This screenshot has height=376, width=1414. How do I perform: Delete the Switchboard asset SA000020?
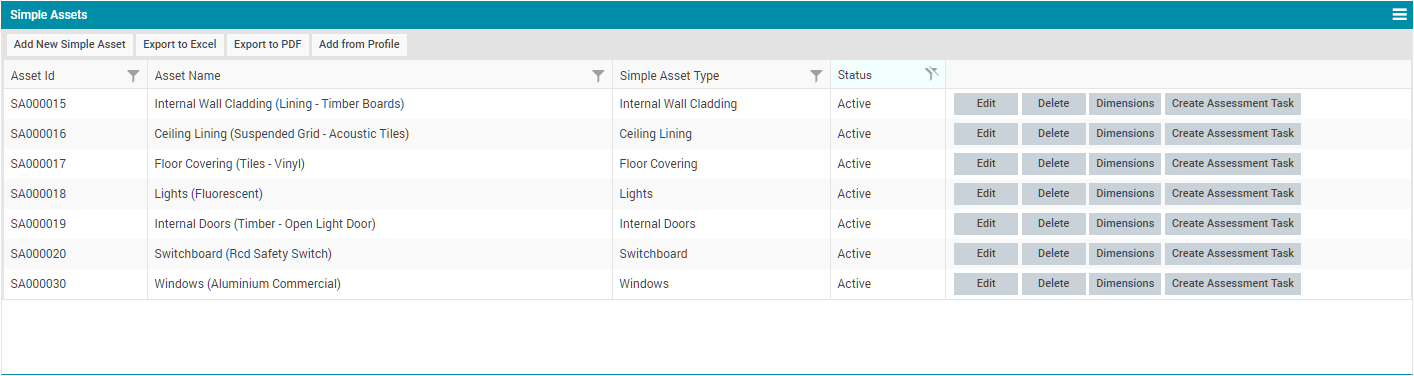point(1053,254)
